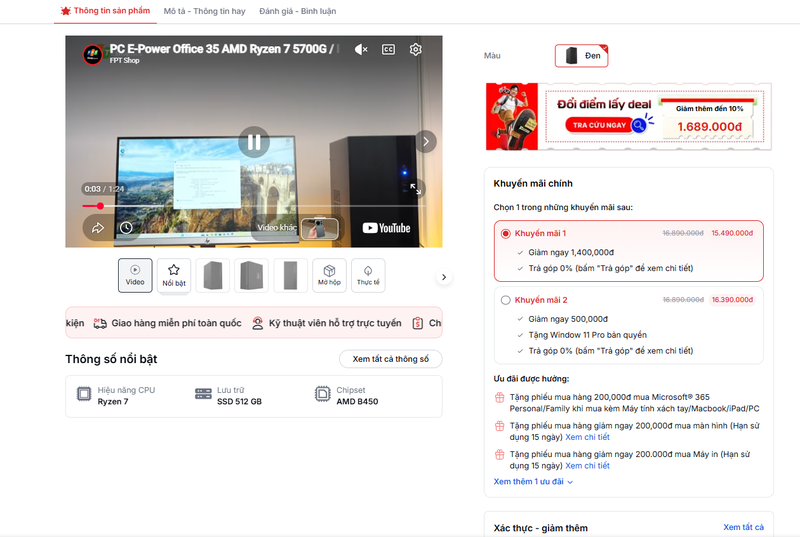Click the video share arrow icon

pyautogui.click(x=97, y=228)
